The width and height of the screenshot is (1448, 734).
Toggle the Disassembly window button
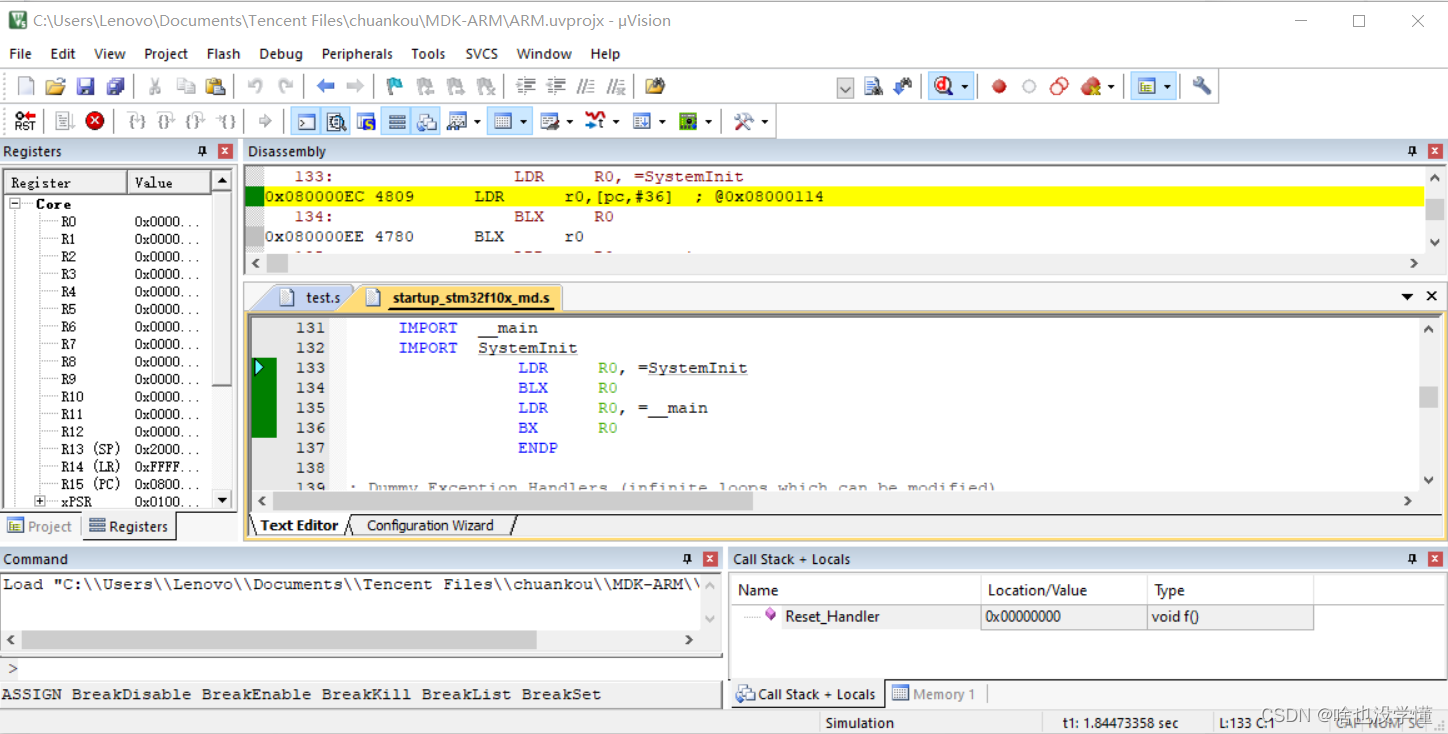click(336, 121)
